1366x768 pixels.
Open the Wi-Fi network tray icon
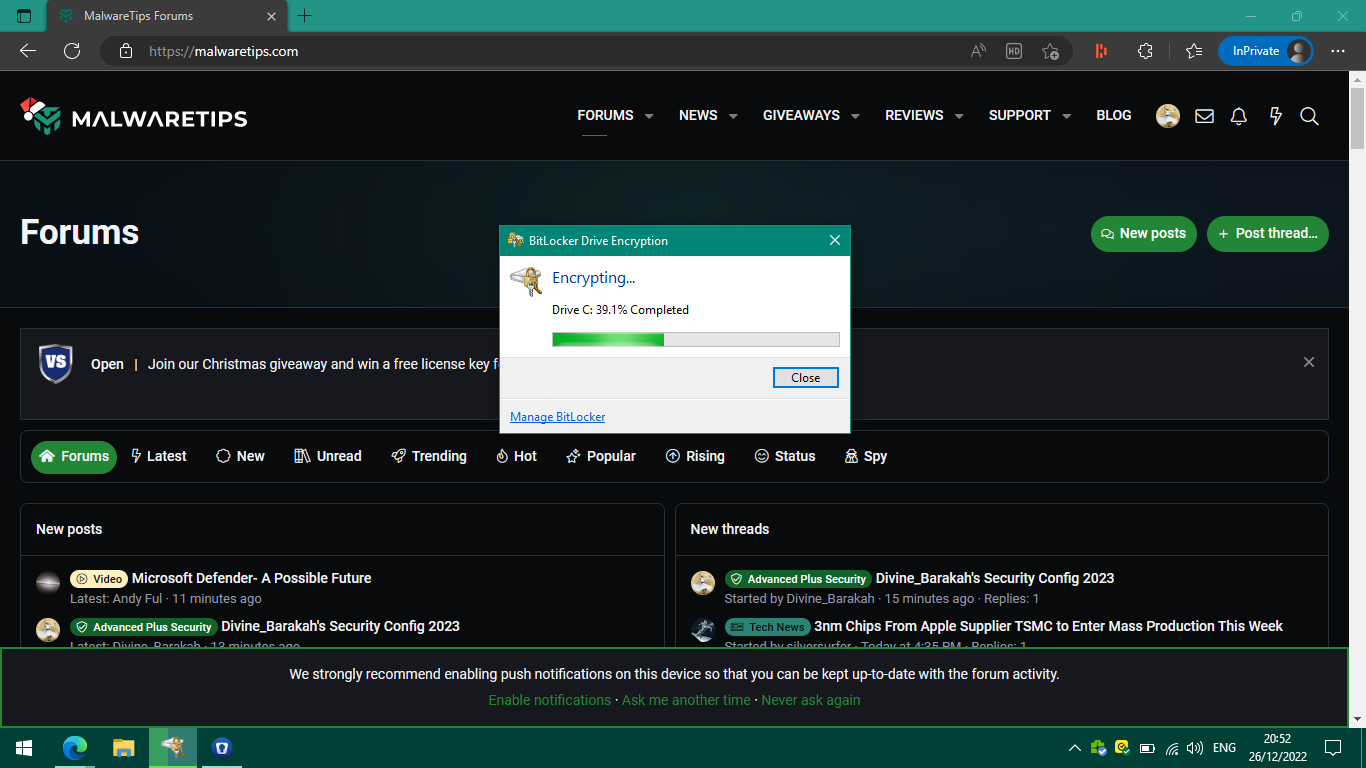point(1172,748)
